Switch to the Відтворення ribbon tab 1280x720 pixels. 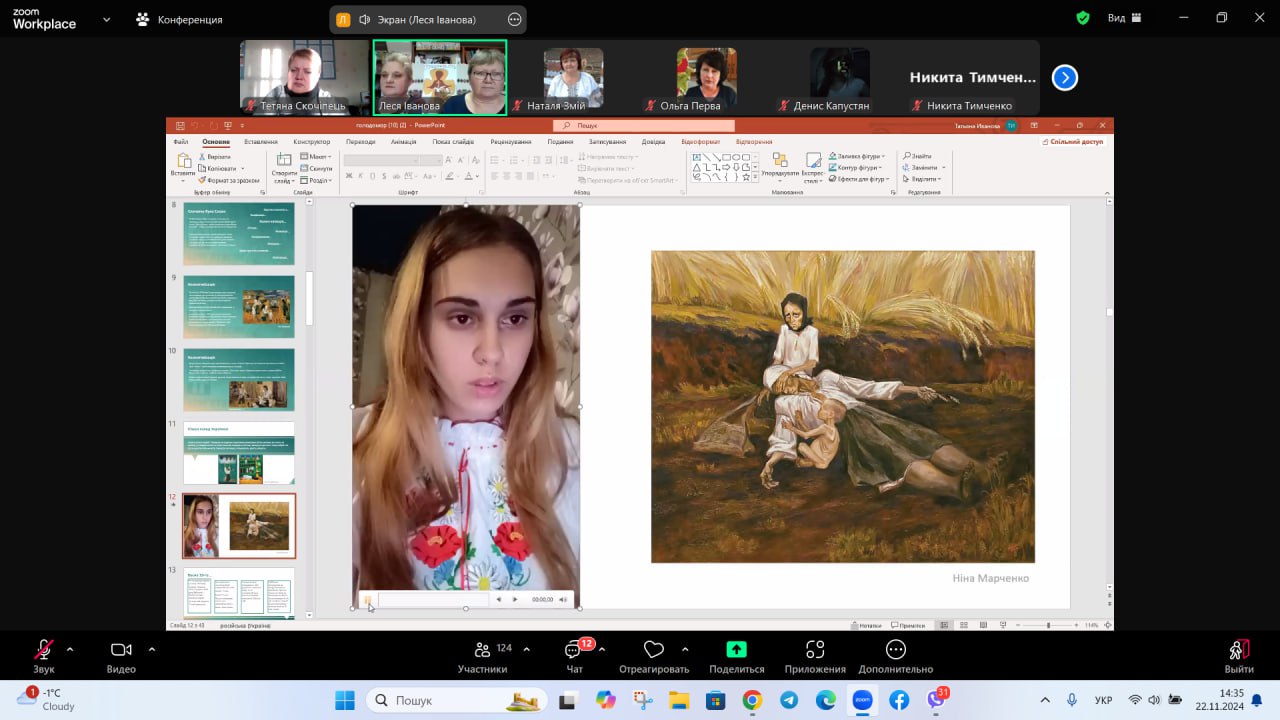(754, 142)
